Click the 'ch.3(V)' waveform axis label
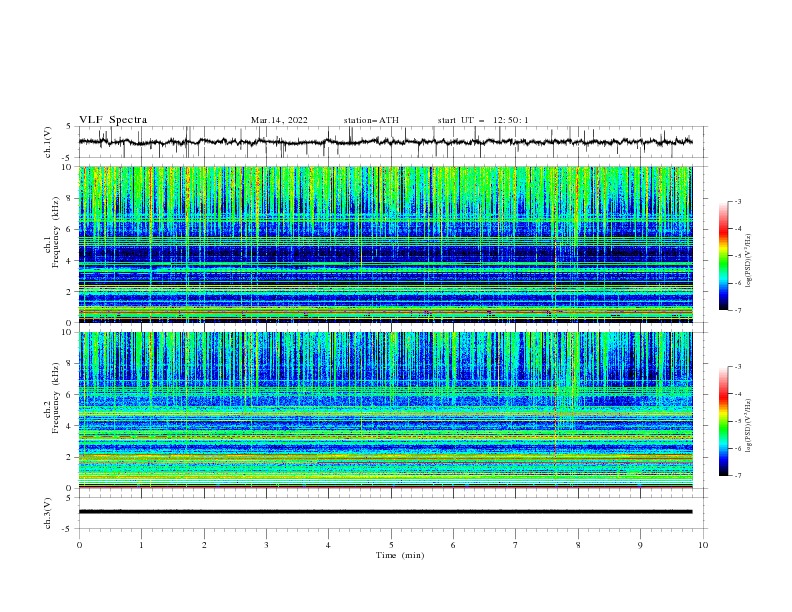792x612 pixels. coord(48,513)
